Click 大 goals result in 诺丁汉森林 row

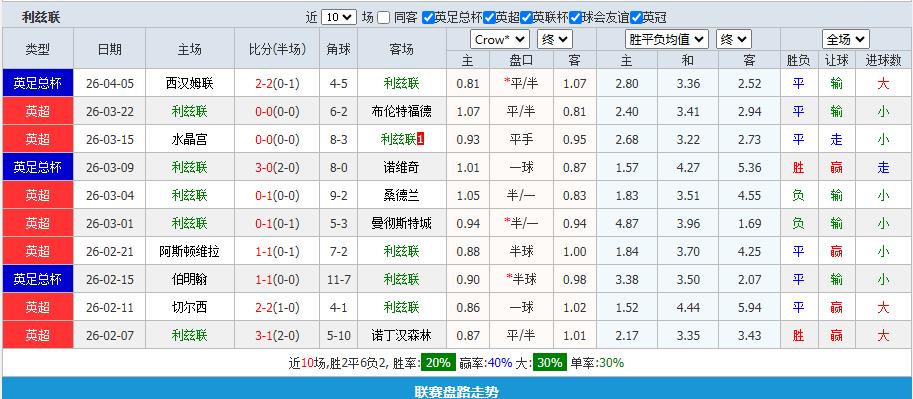883,335
